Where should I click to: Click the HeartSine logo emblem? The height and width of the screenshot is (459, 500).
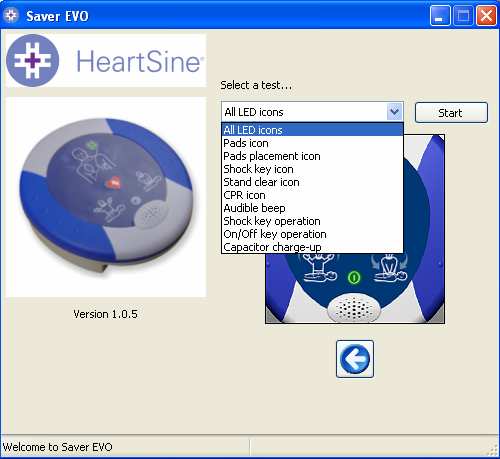pyautogui.click(x=33, y=60)
